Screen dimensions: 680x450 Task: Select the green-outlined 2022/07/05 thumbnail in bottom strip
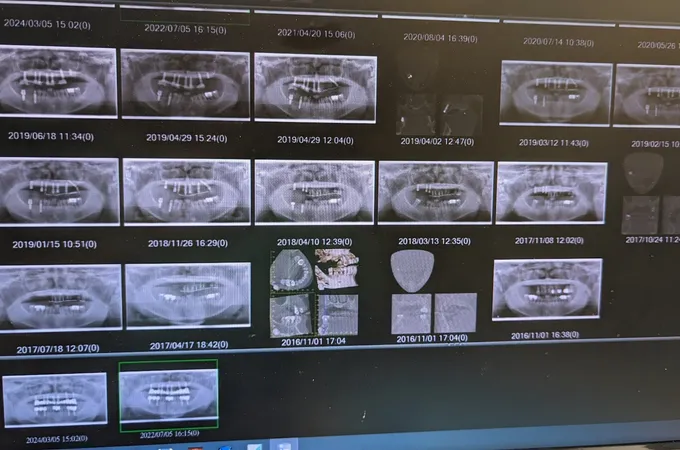167,396
